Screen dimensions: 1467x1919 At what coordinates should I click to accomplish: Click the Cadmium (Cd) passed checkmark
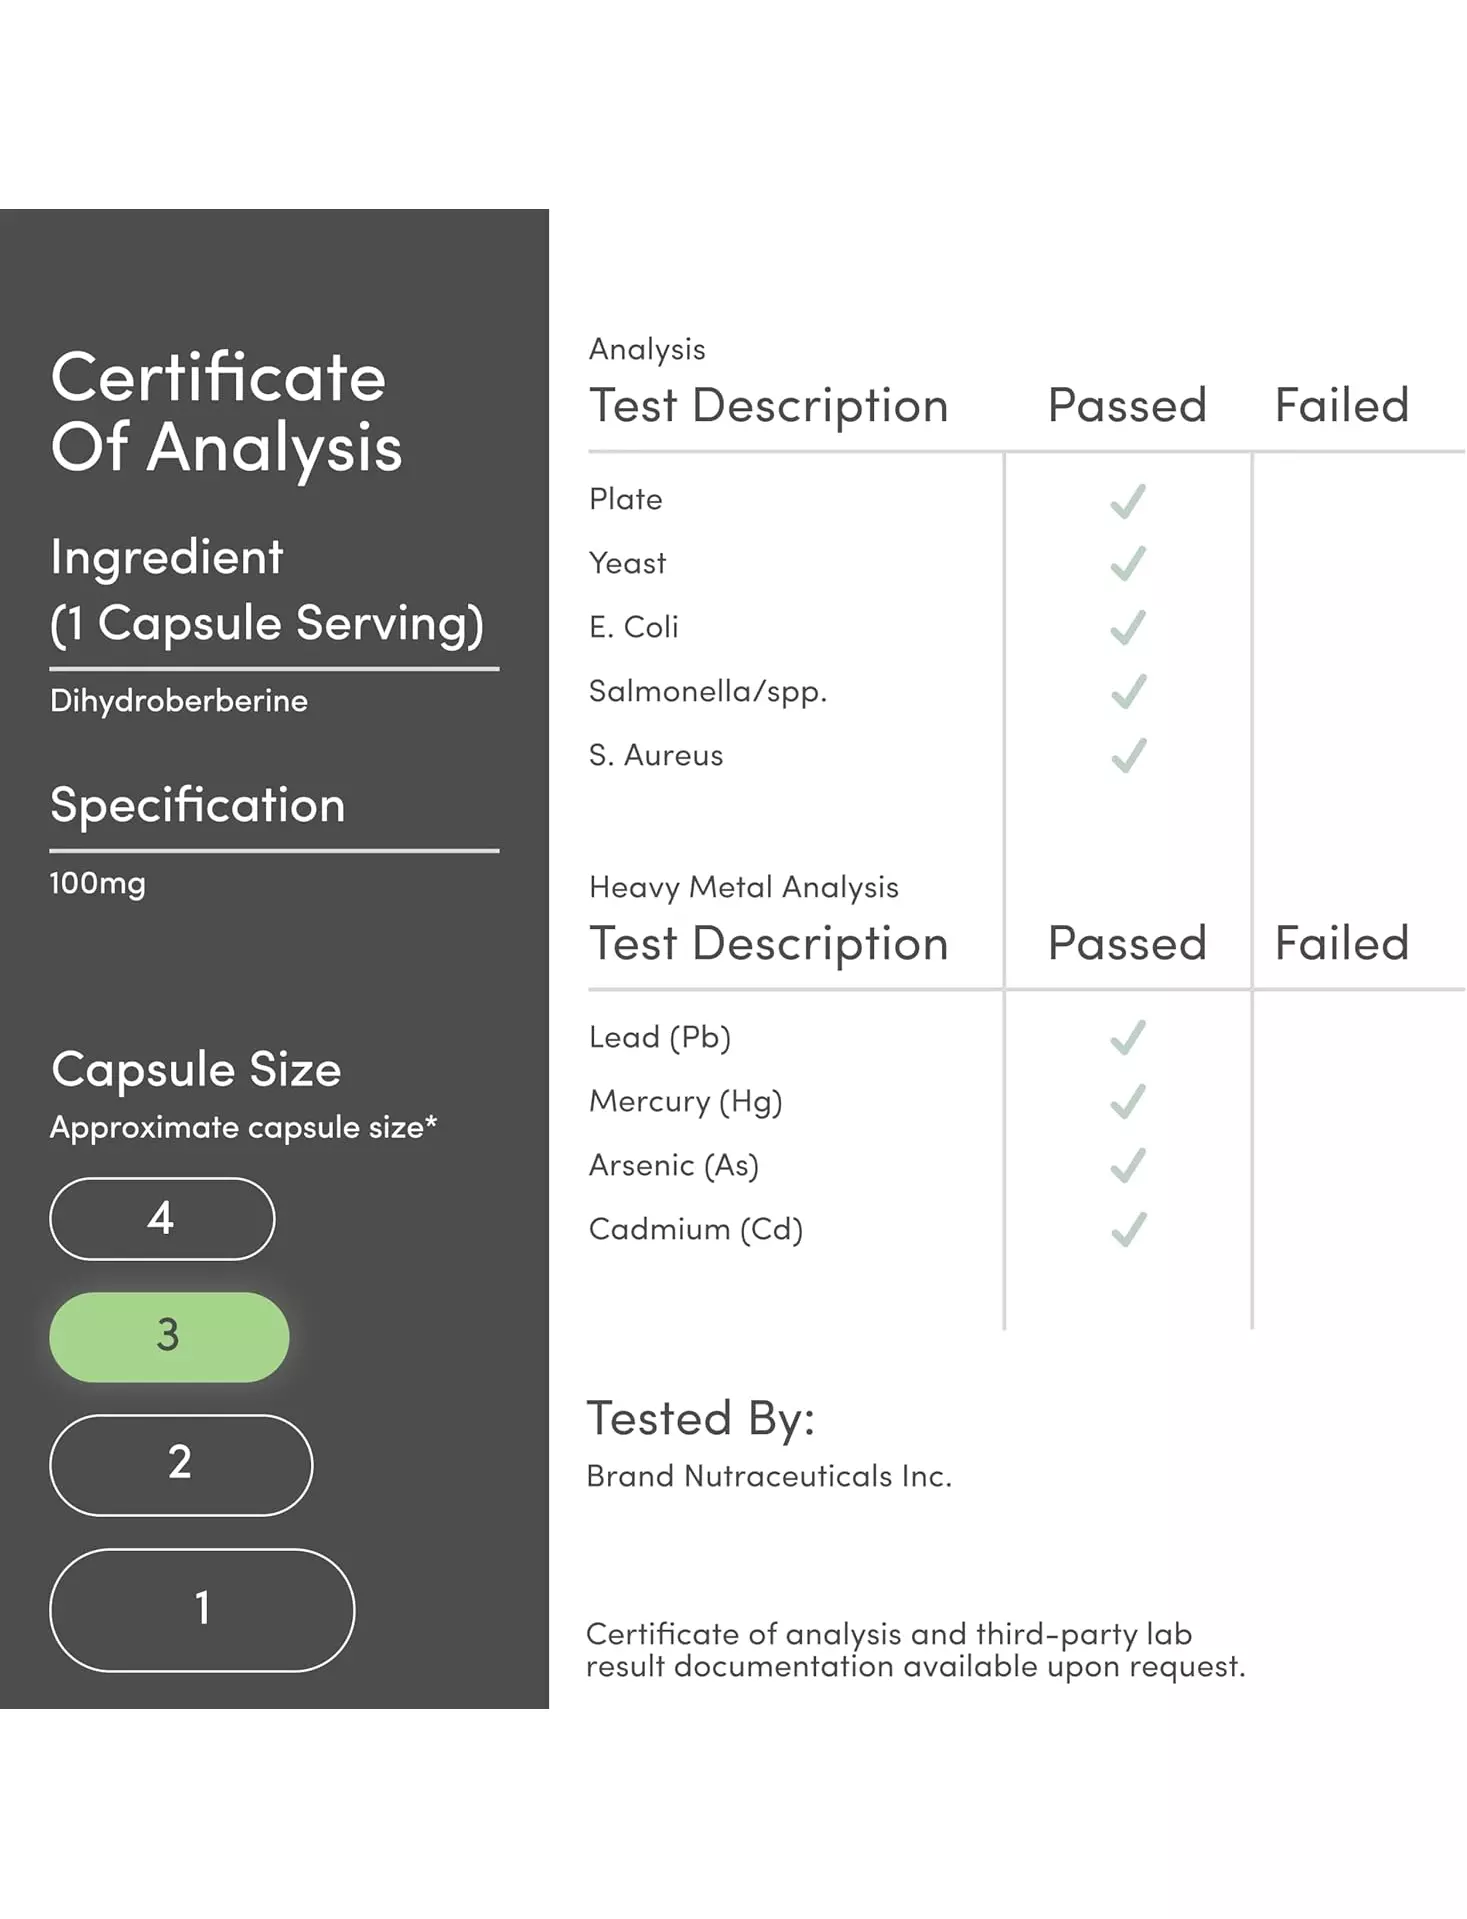point(1128,1230)
